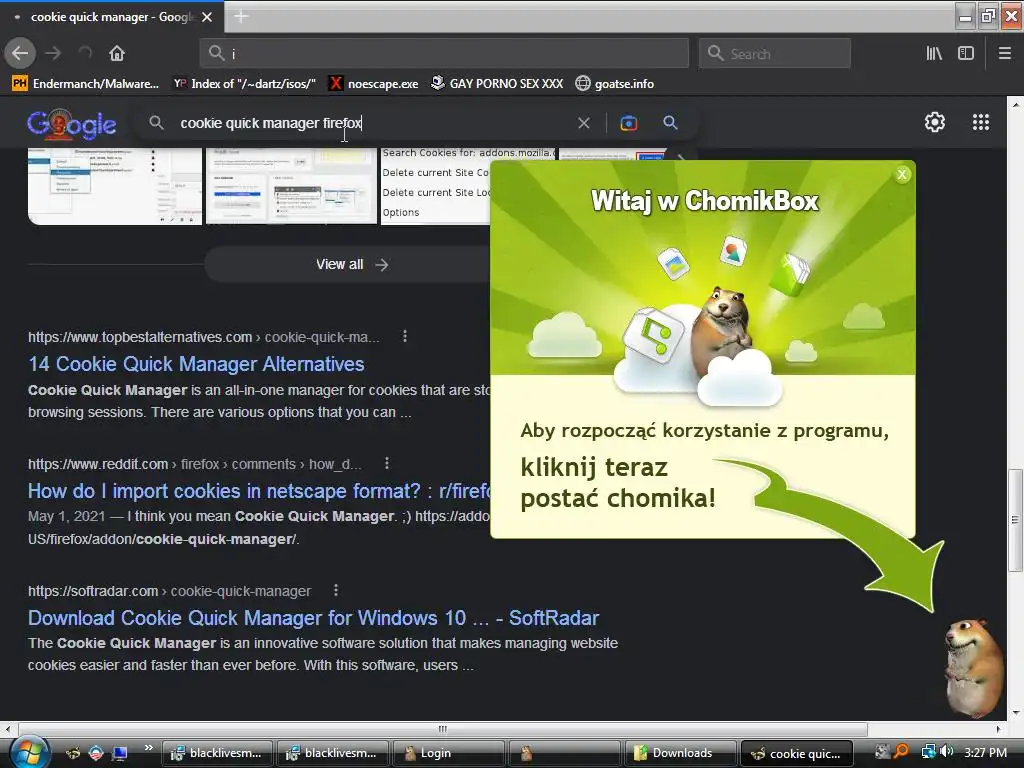Select the cookie quick manager tab
The width and height of the screenshot is (1024, 768).
[x=112, y=17]
